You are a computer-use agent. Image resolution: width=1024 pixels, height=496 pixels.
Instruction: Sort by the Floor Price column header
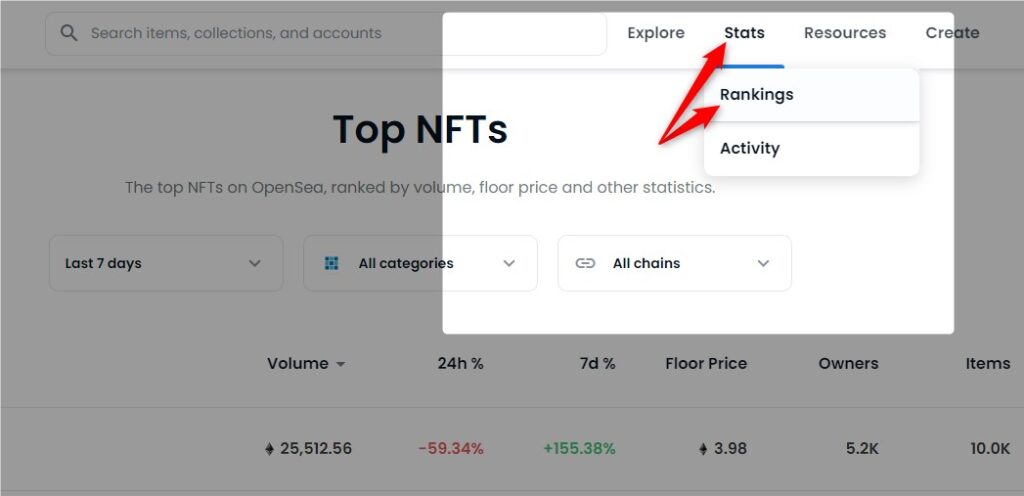point(706,364)
